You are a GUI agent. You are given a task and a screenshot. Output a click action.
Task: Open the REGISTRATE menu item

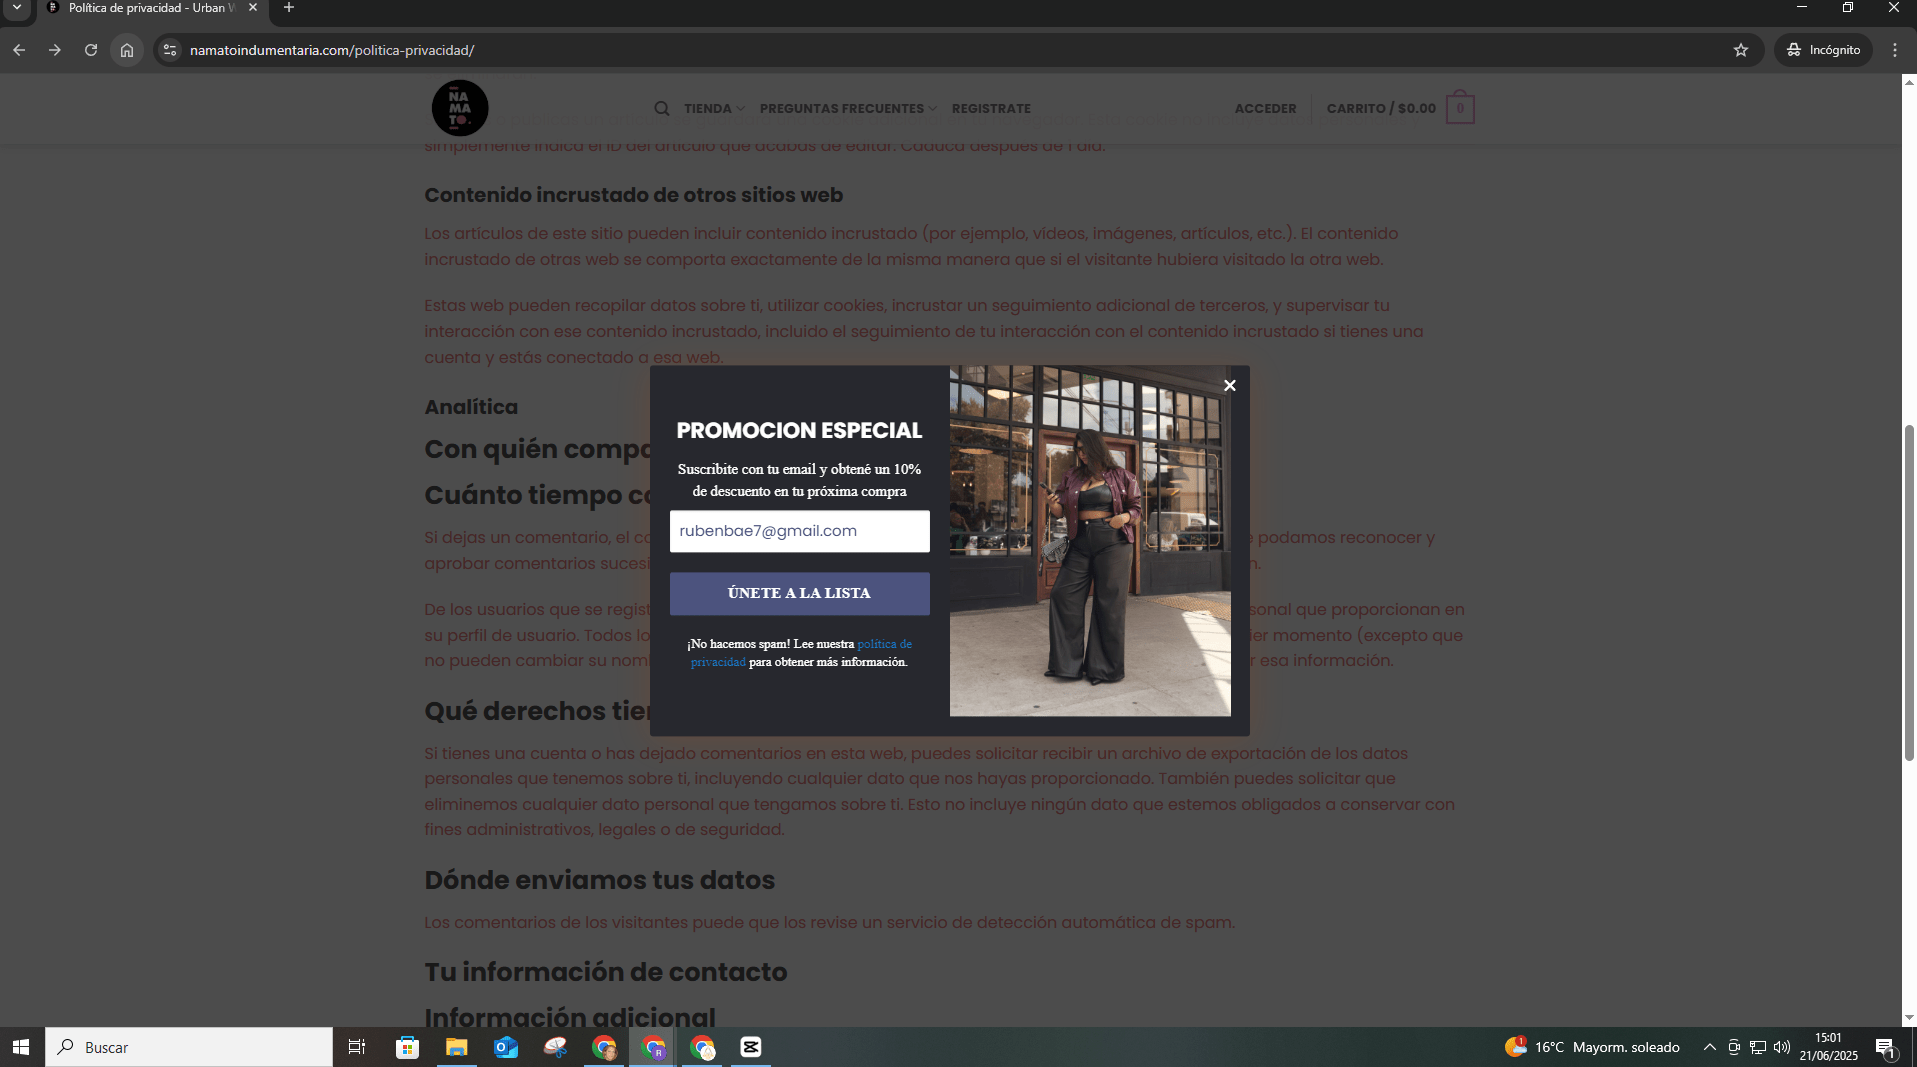991,108
